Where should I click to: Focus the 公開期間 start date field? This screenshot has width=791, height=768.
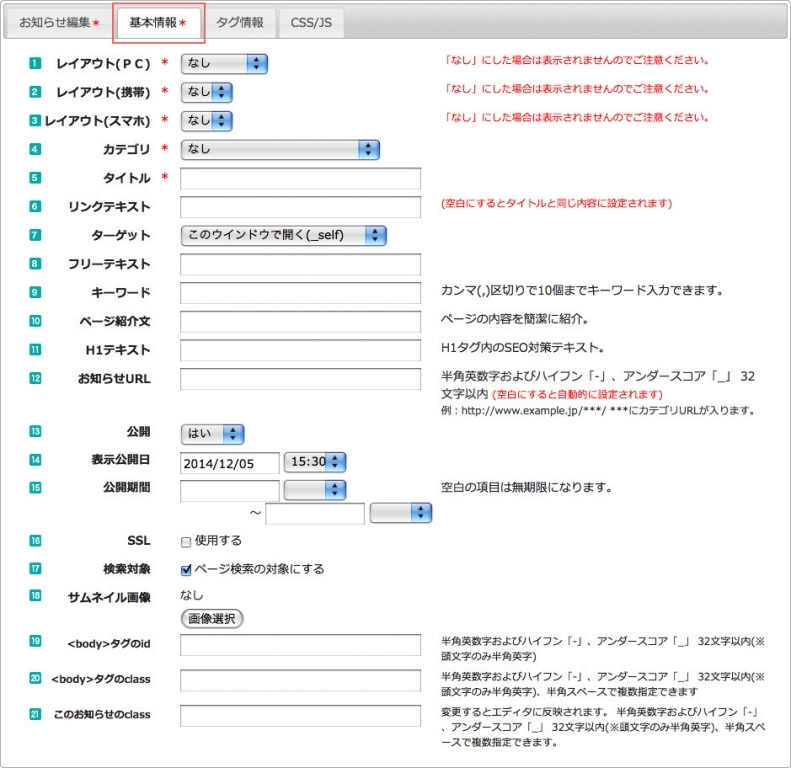pyautogui.click(x=230, y=490)
